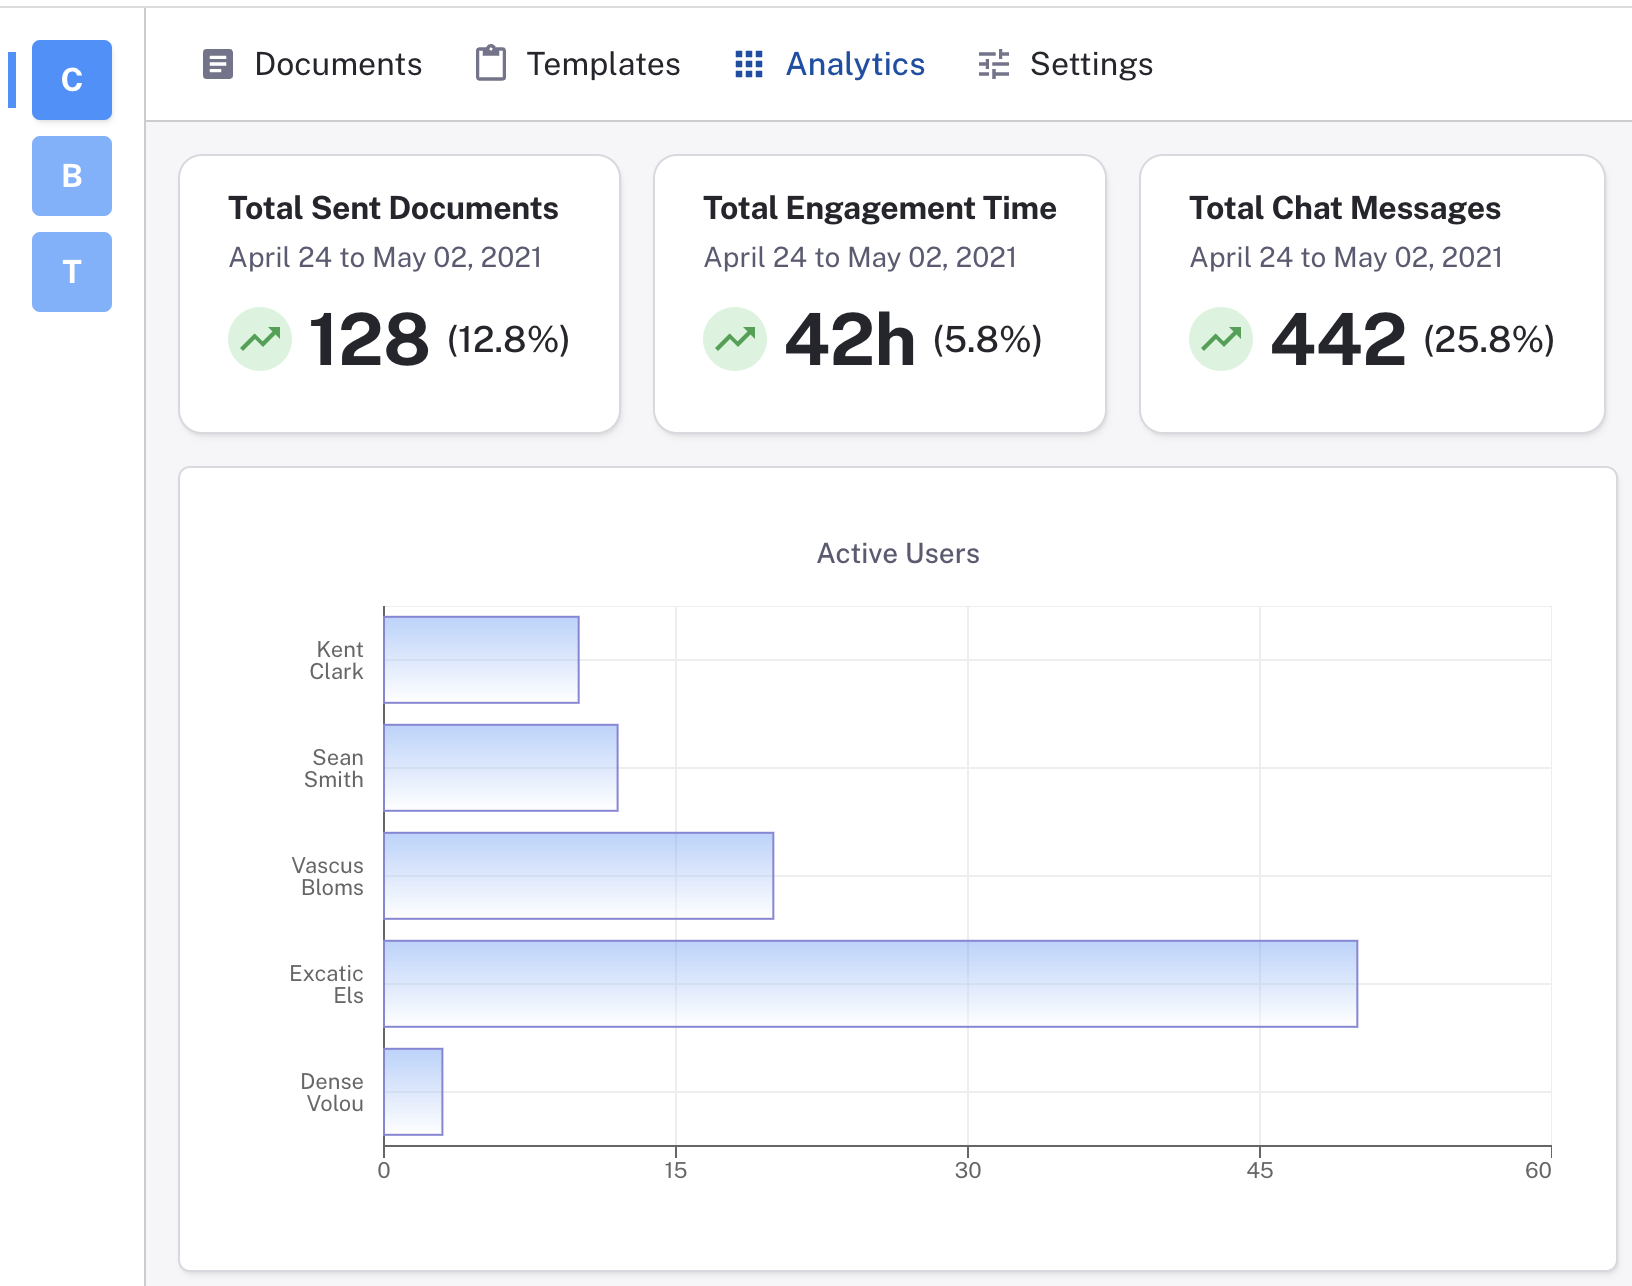
Task: Click the 45 tick on chart axis
Action: tap(1260, 1170)
